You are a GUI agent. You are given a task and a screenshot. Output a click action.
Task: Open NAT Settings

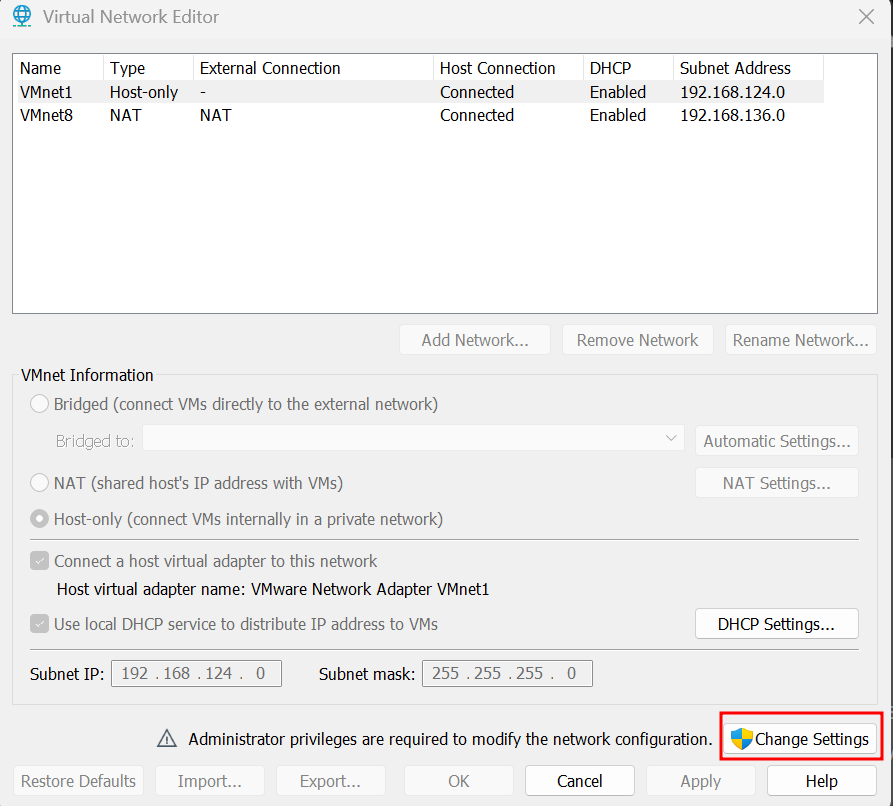[x=776, y=483]
